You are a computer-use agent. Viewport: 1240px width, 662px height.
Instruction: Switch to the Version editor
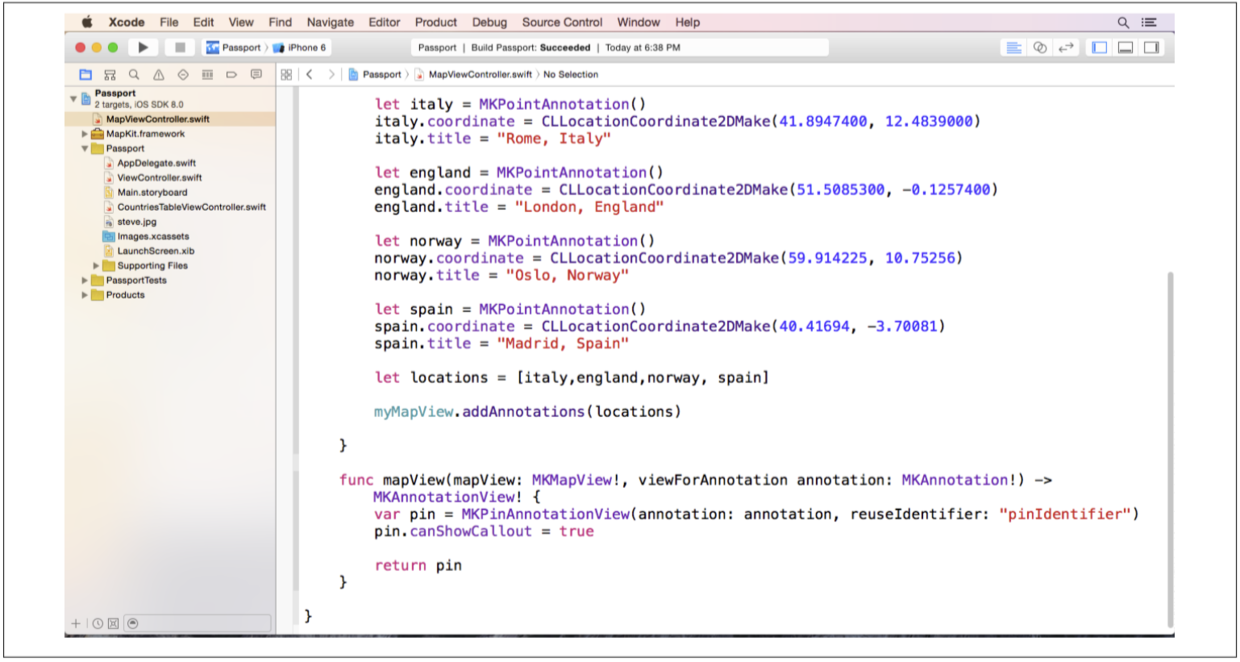[x=1066, y=47]
